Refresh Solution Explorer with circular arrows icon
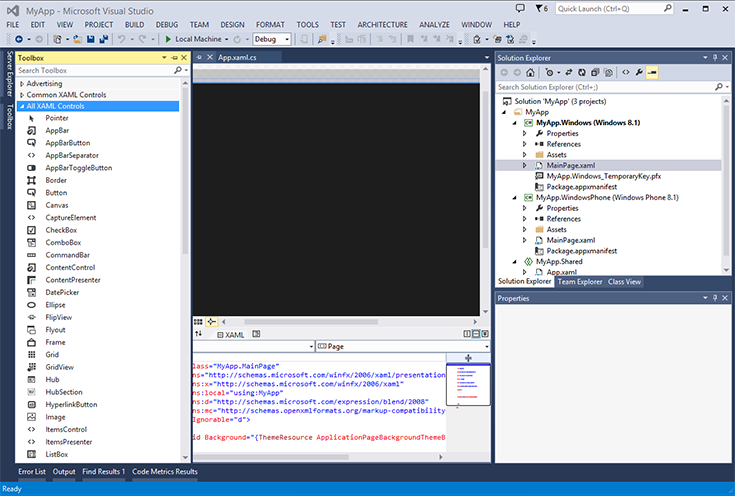735x496 pixels. coord(582,72)
